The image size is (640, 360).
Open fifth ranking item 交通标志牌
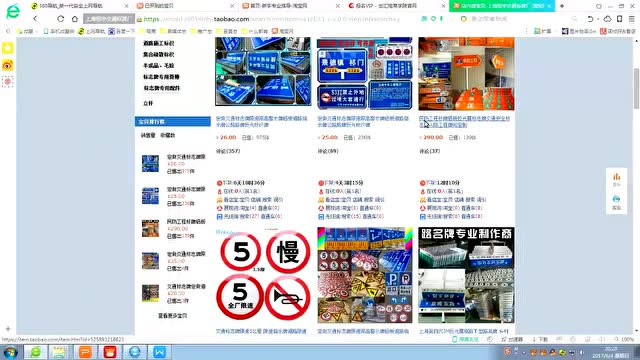[x=186, y=287]
